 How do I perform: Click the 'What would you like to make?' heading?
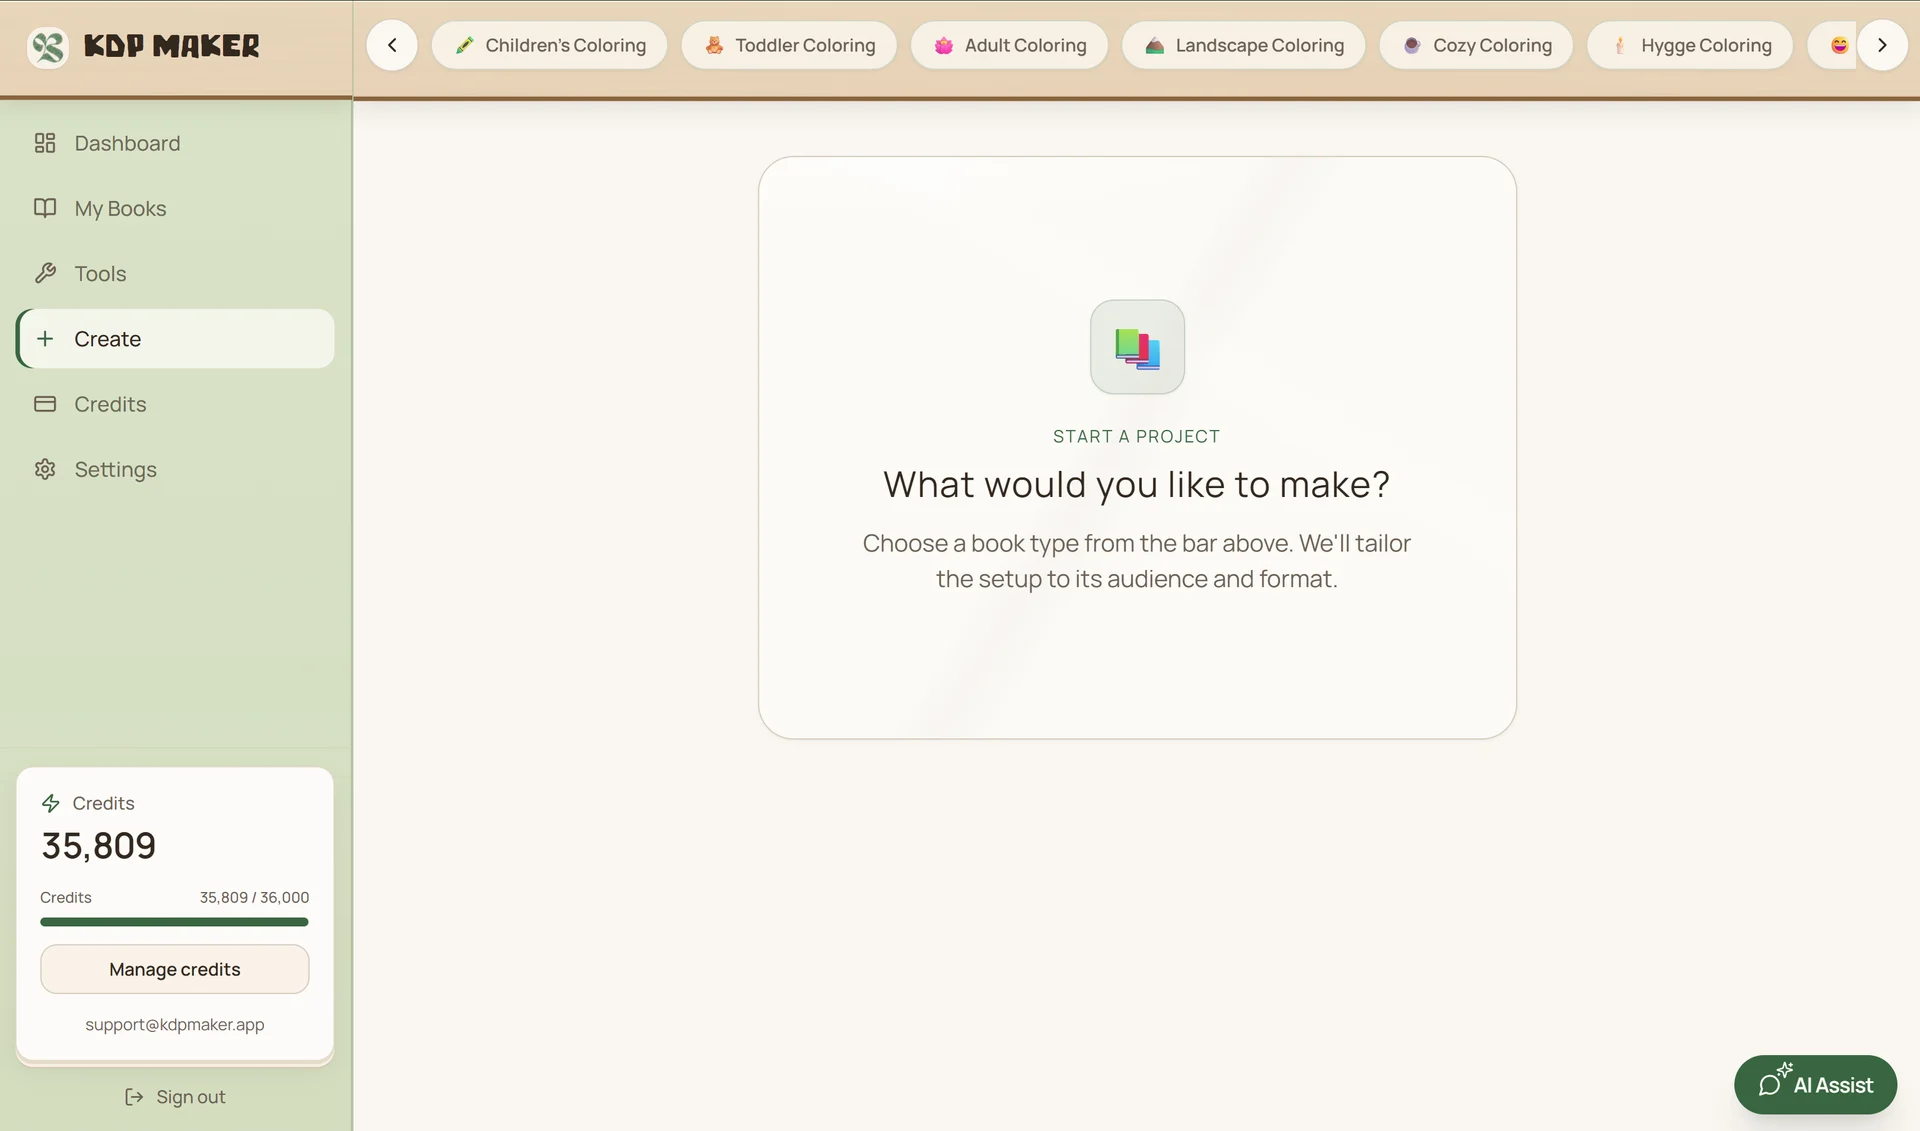[1137, 484]
